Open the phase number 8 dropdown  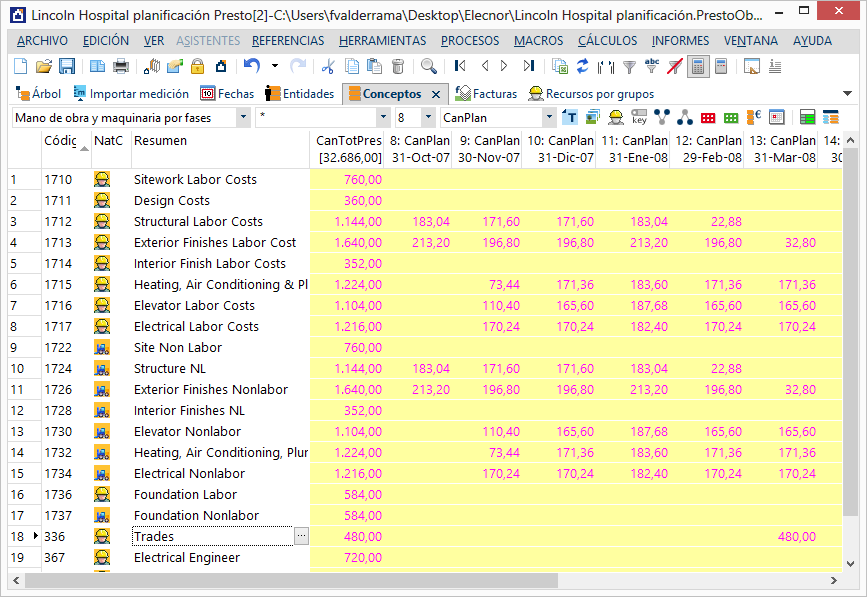[x=427, y=118]
